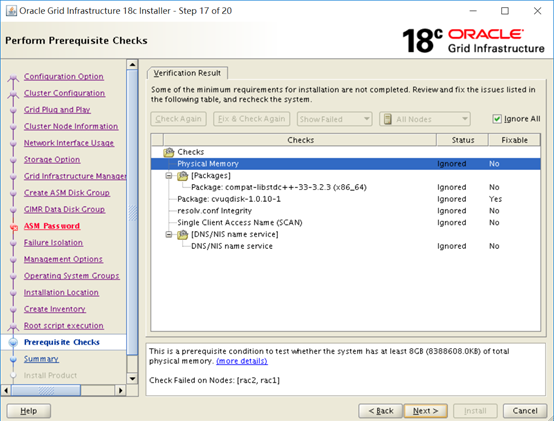Collapse the [DNS/NIS name service] group

tap(169, 235)
